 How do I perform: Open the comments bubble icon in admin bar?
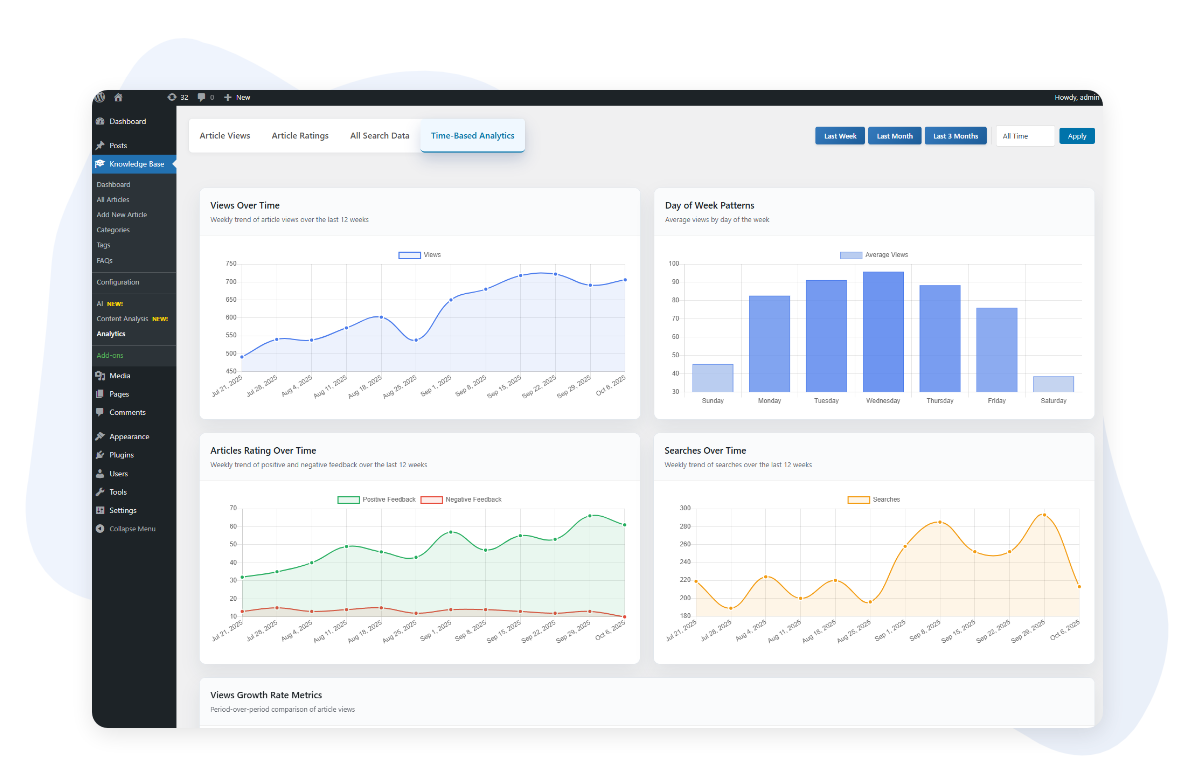coord(202,97)
